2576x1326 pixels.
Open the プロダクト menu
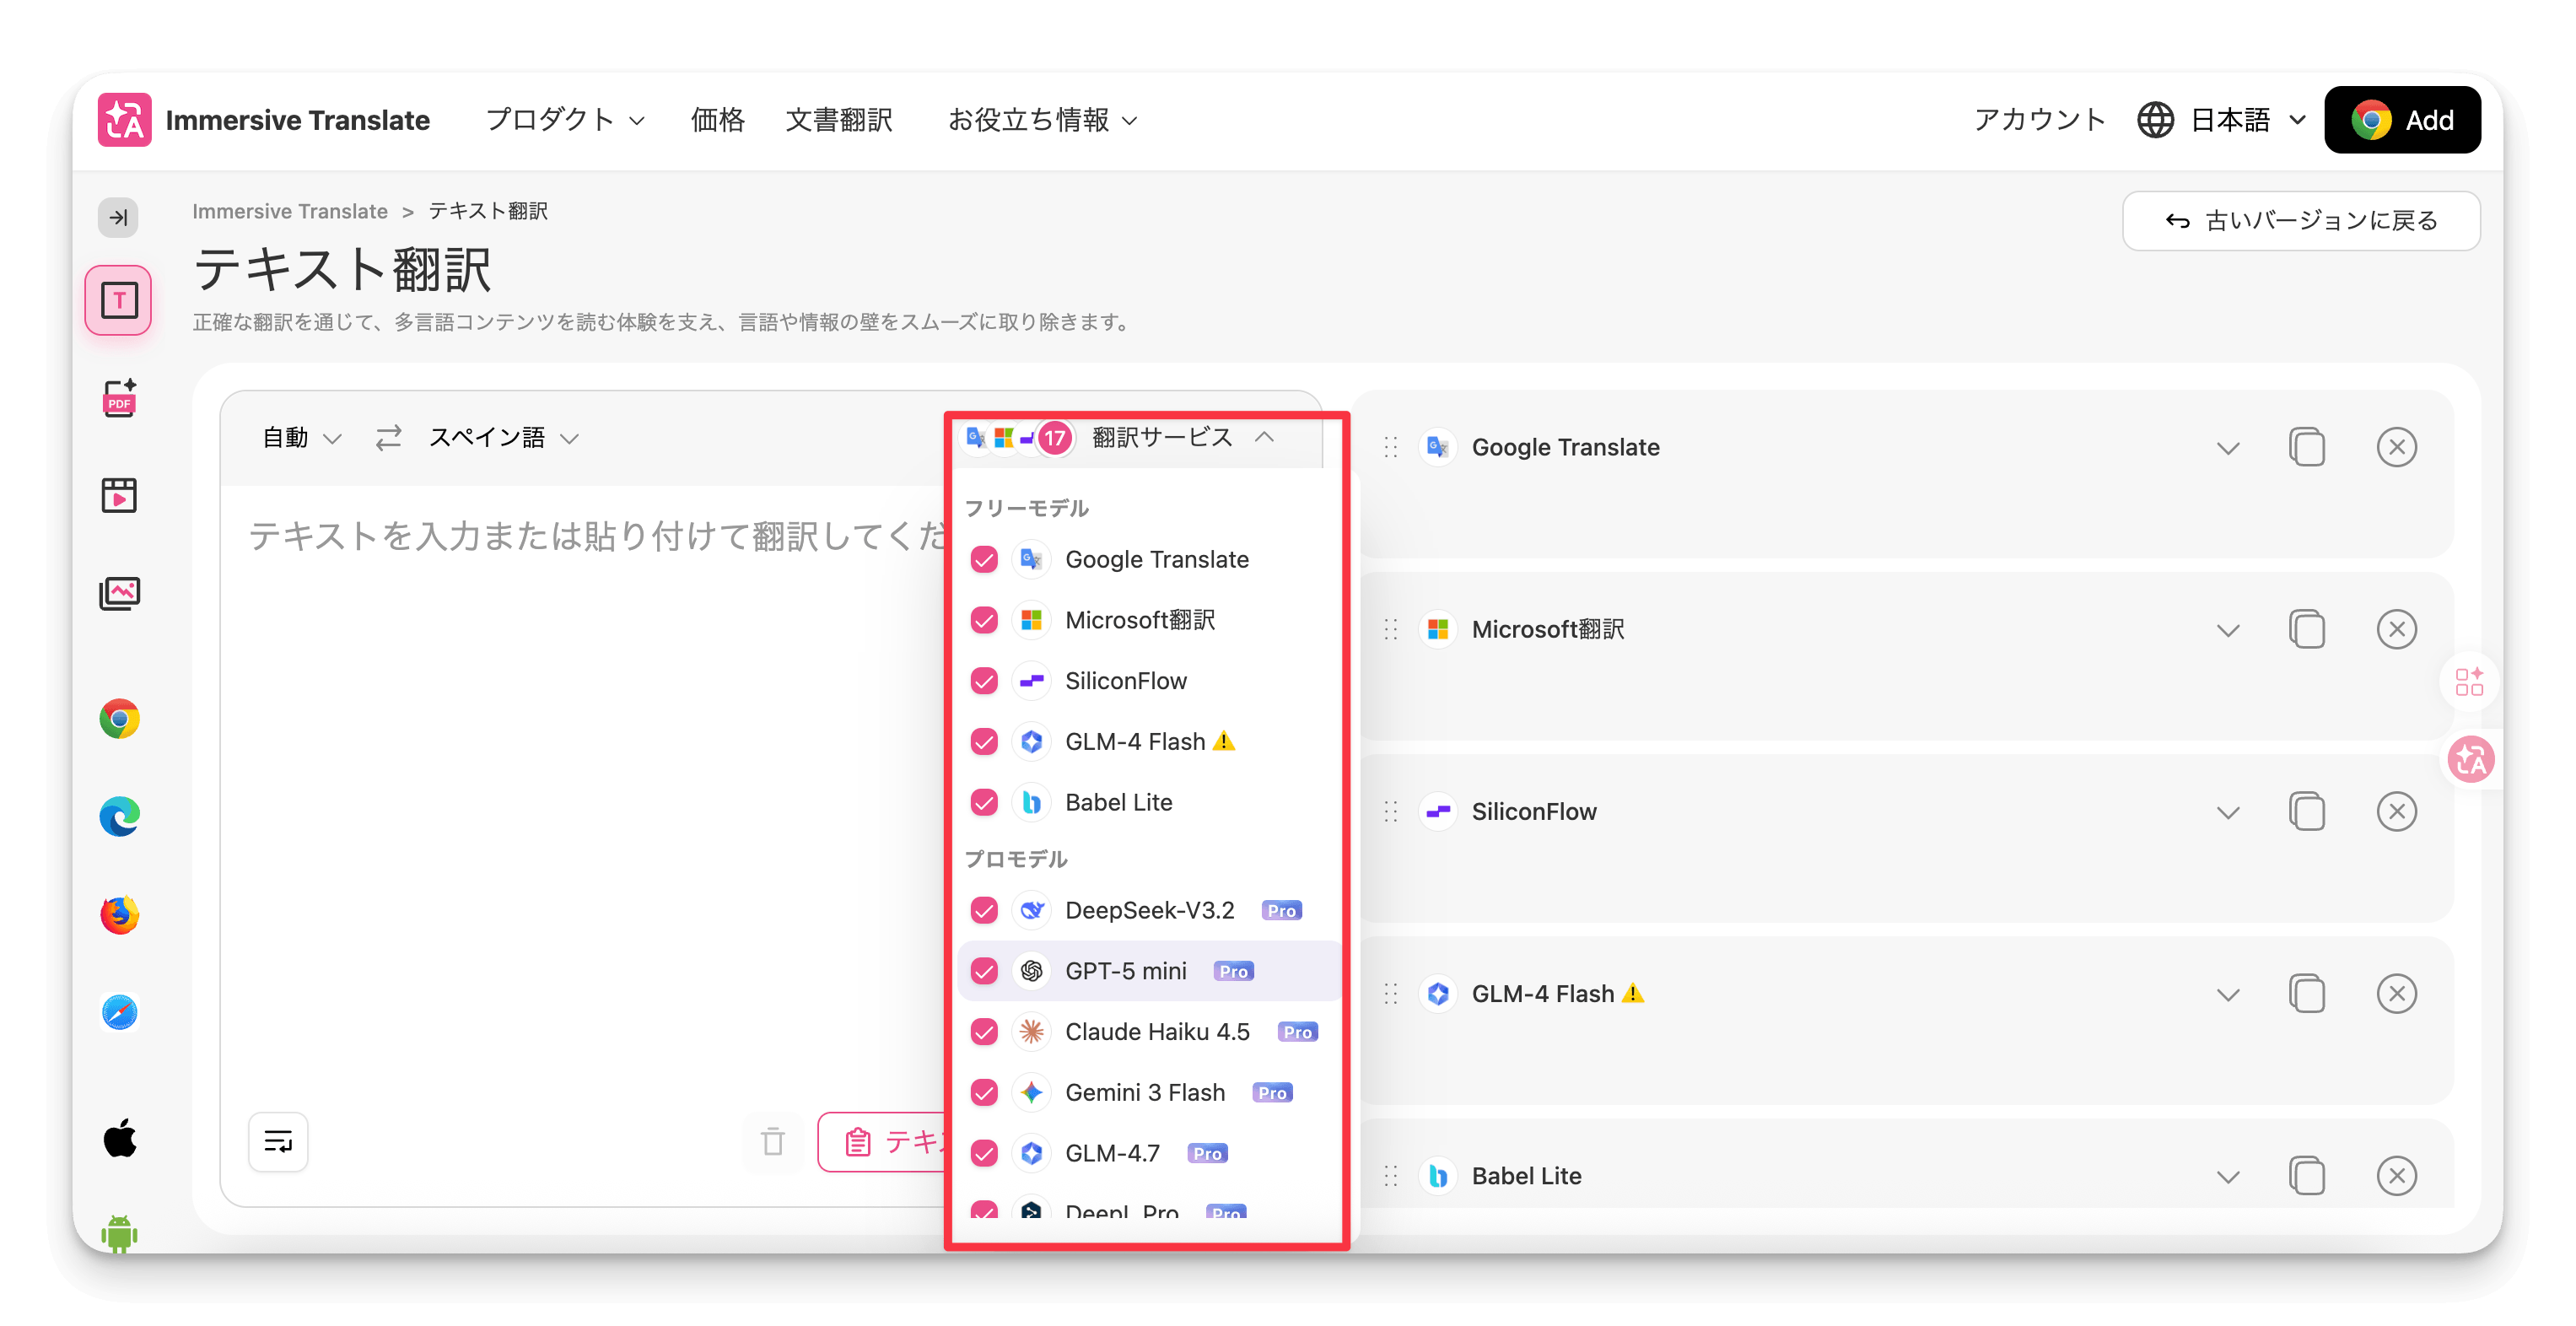(565, 120)
